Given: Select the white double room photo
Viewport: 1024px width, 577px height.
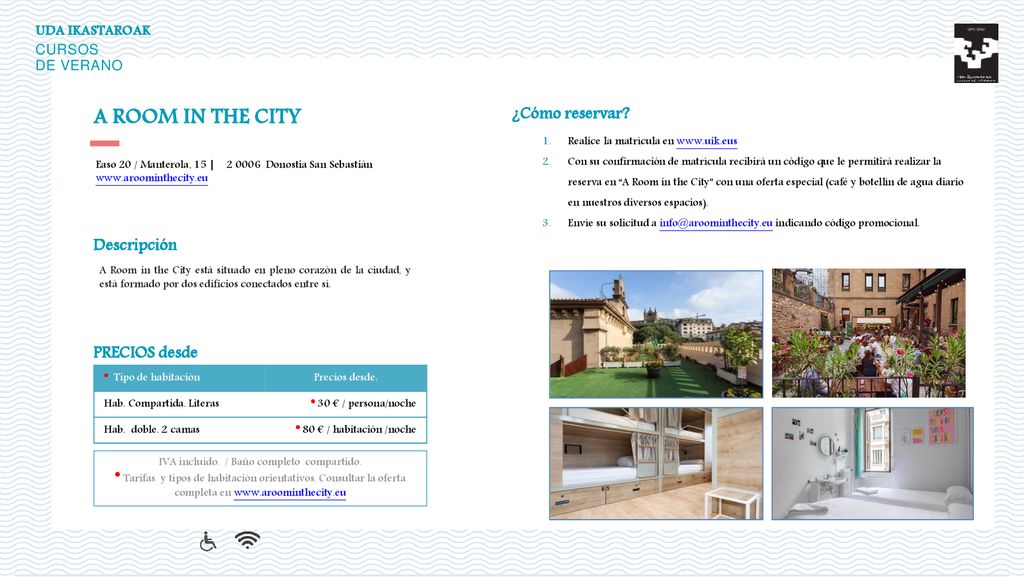Looking at the screenshot, I should pyautogui.click(x=872, y=463).
